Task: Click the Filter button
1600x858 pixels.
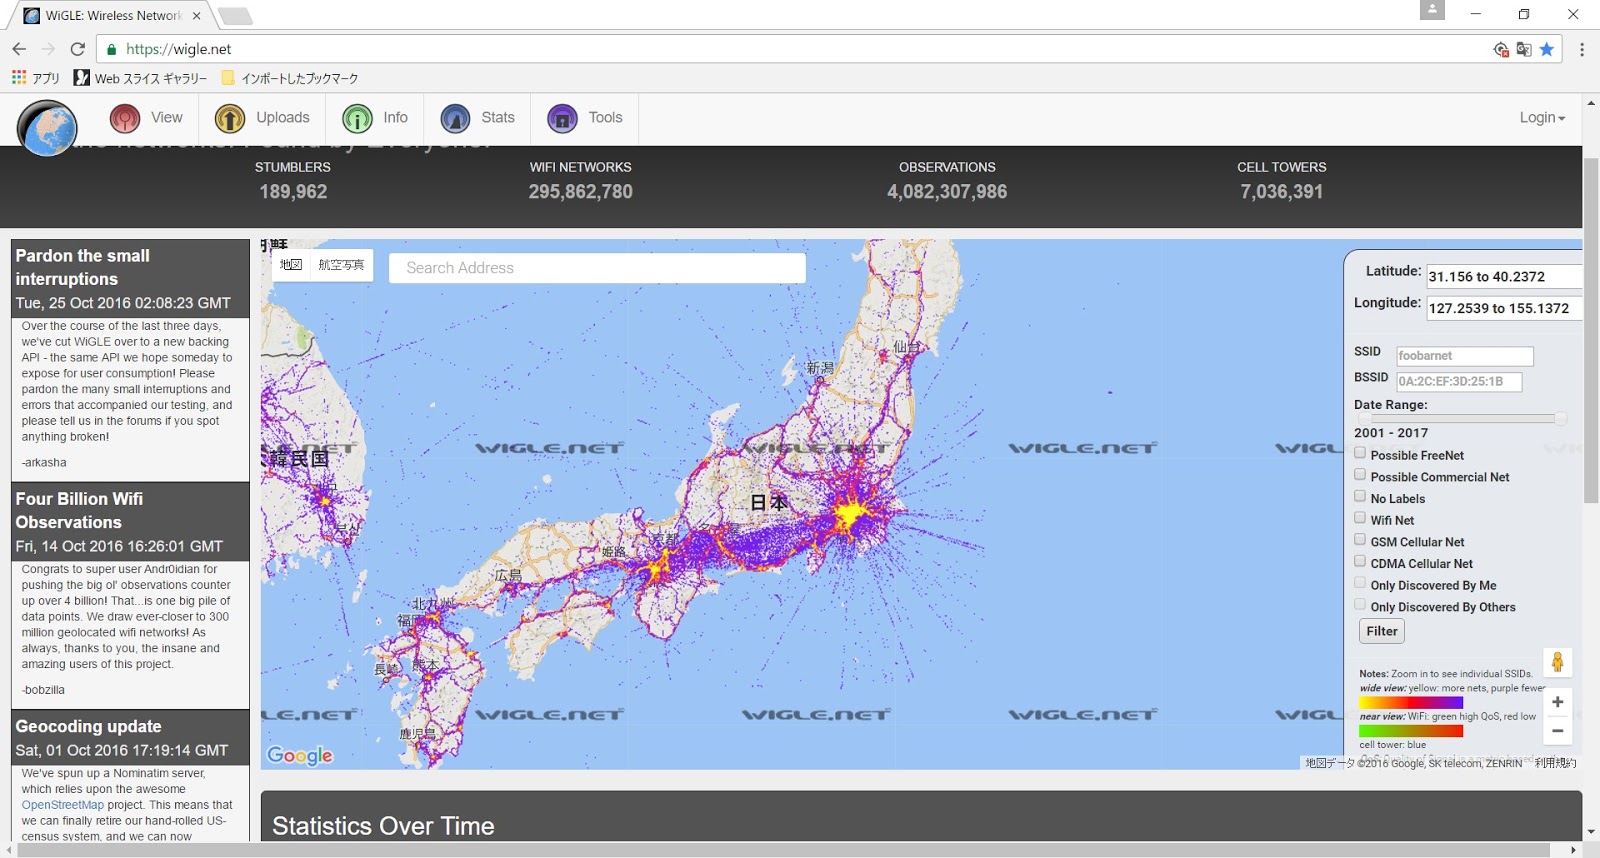Action: [x=1382, y=631]
